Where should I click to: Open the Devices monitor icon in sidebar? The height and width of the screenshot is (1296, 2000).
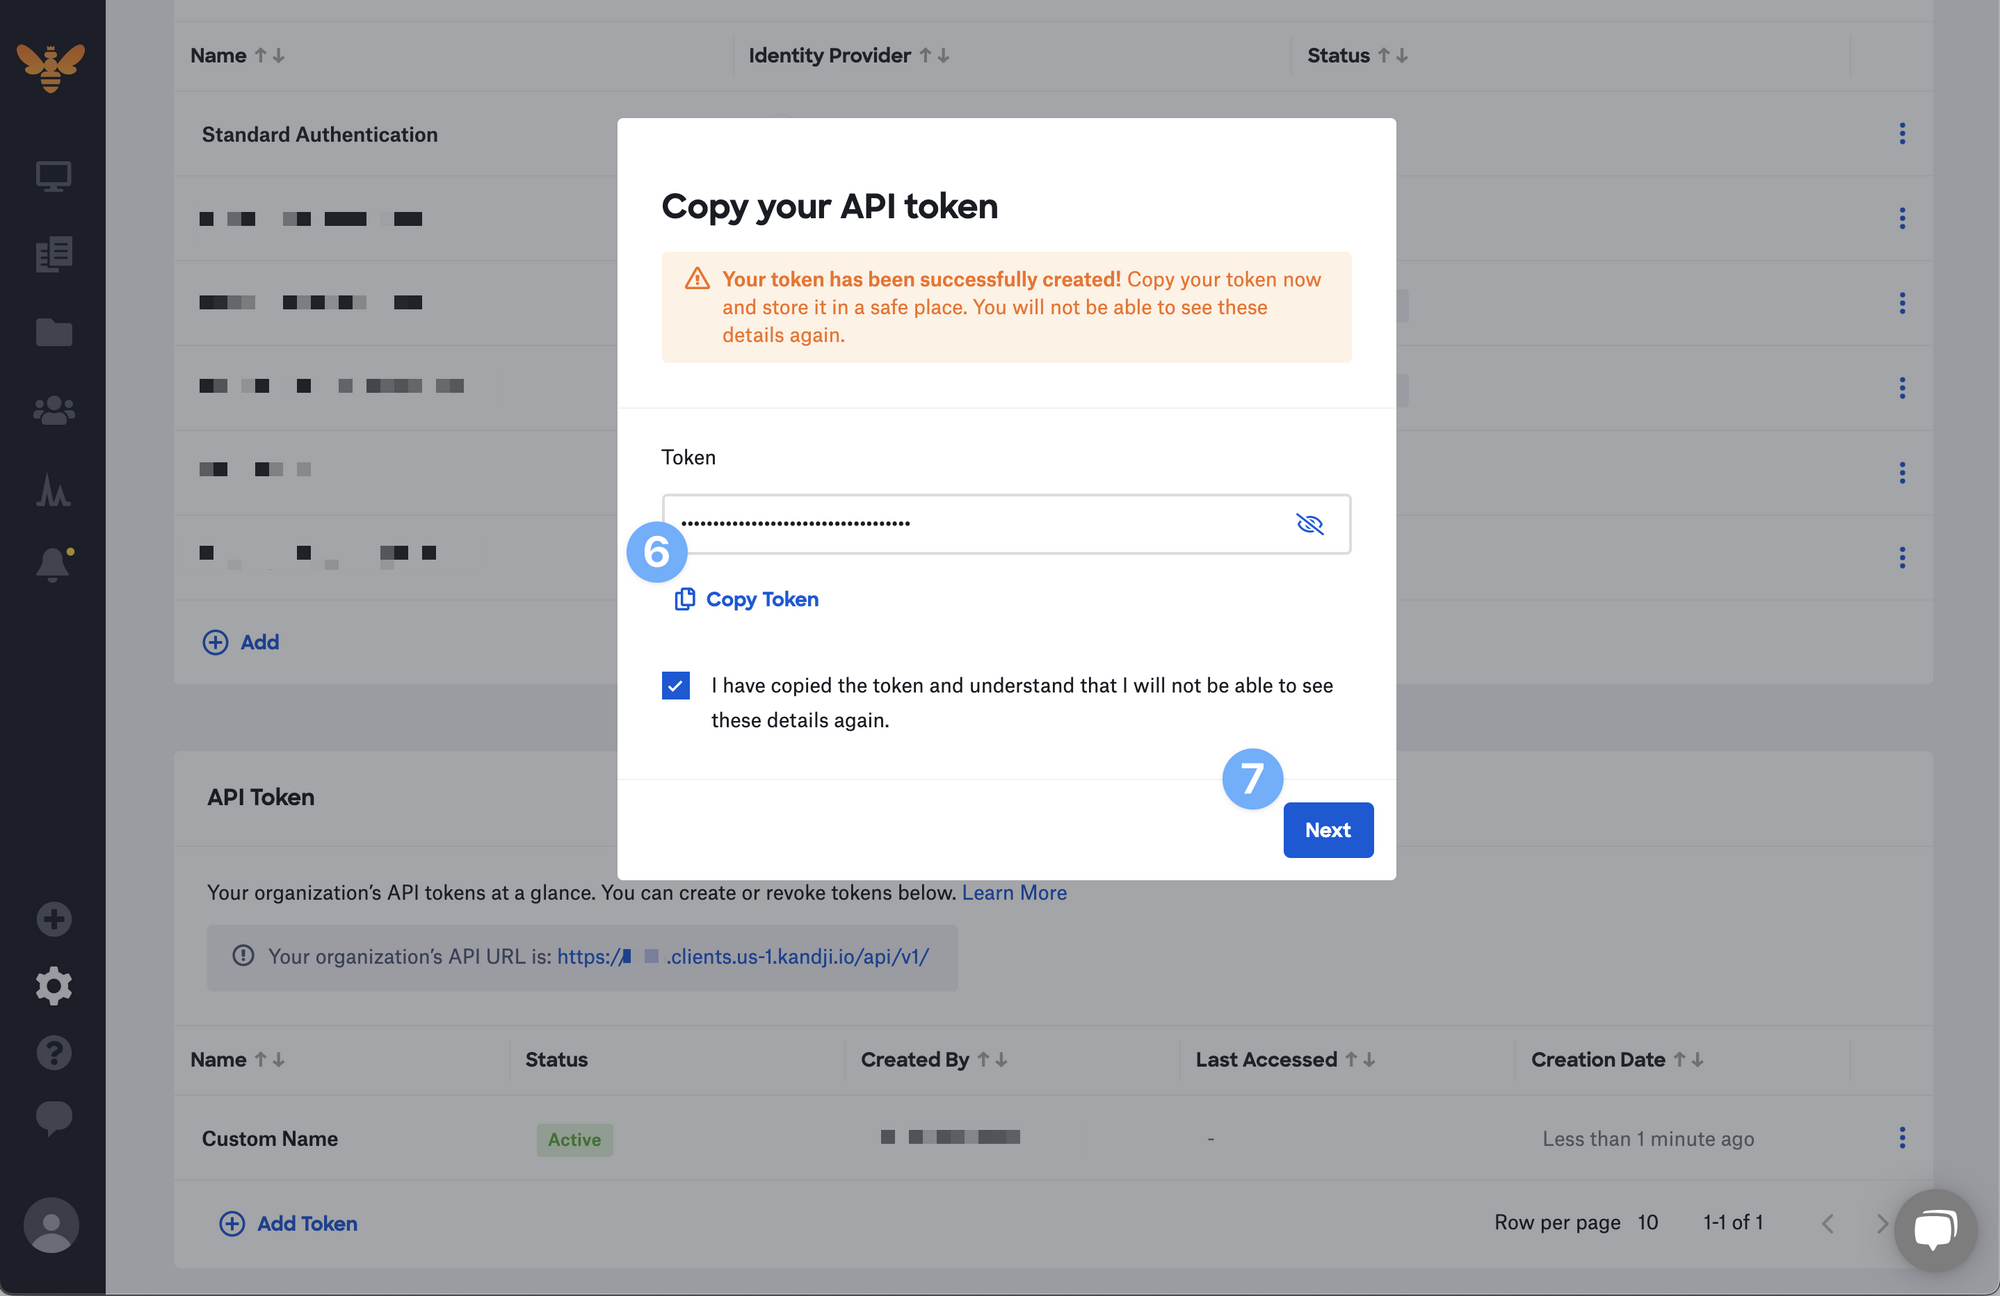tap(53, 176)
